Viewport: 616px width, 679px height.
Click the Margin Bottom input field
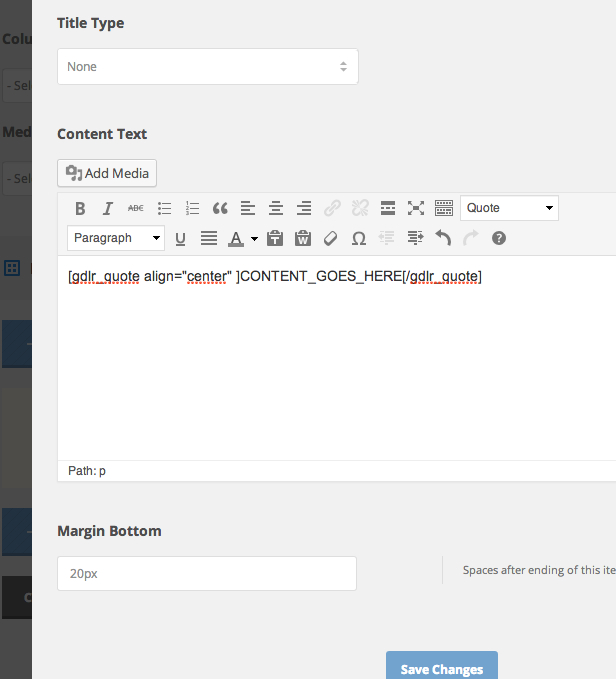click(207, 574)
